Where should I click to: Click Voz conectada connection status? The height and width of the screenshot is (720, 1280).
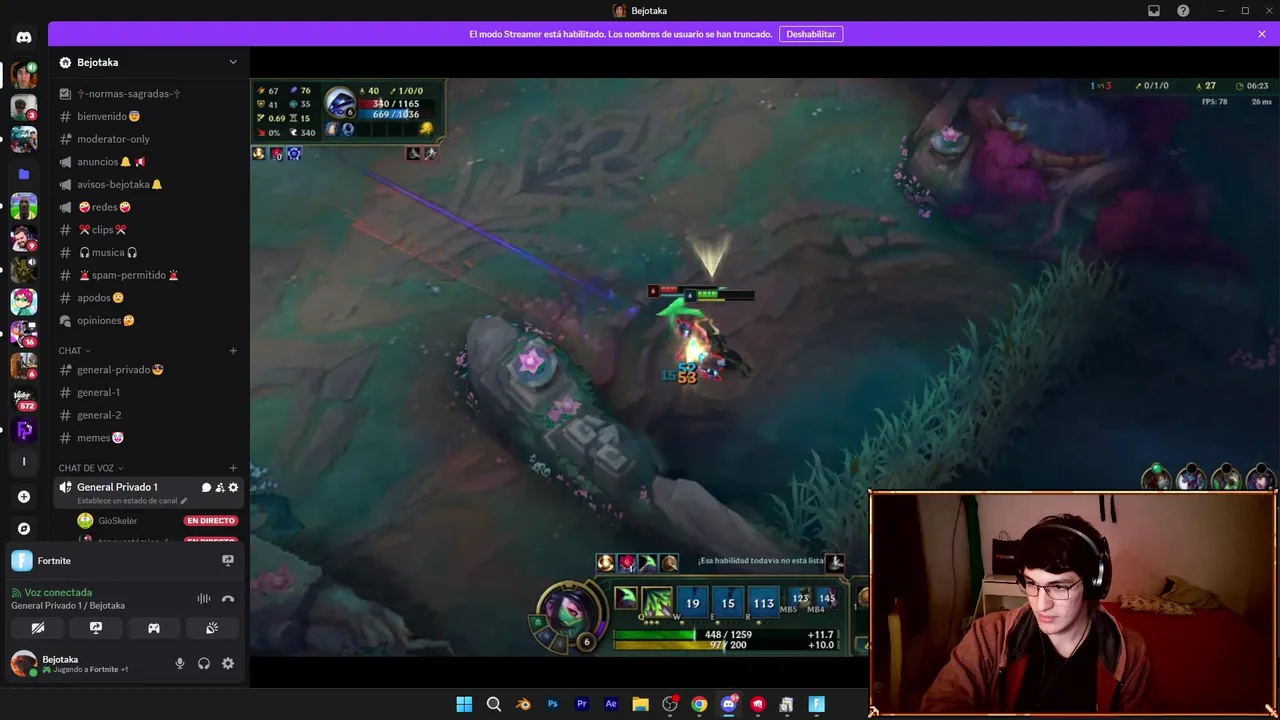58,592
